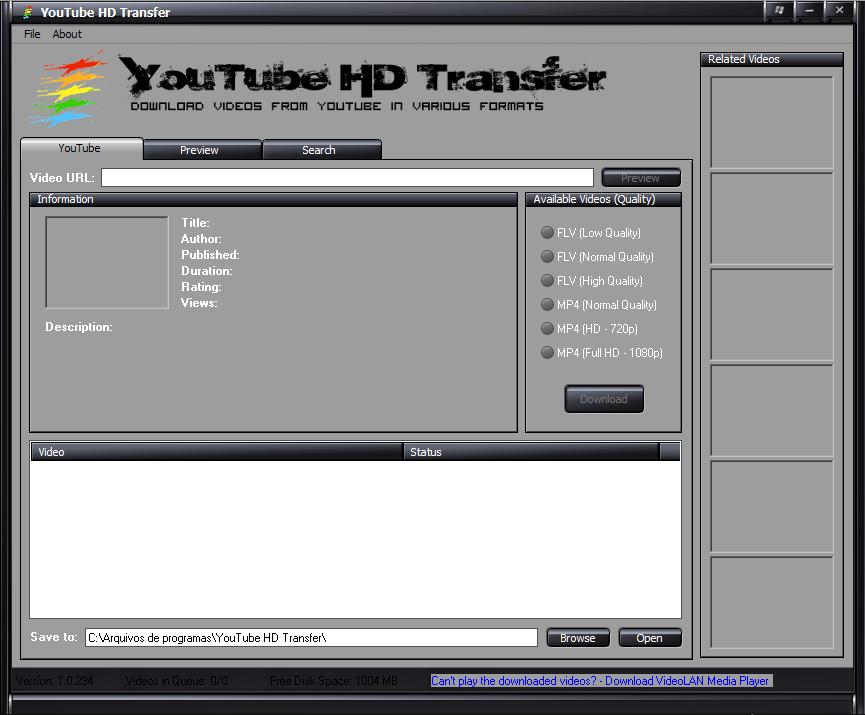Click the Video column header
This screenshot has height=715, width=865.
[217, 452]
